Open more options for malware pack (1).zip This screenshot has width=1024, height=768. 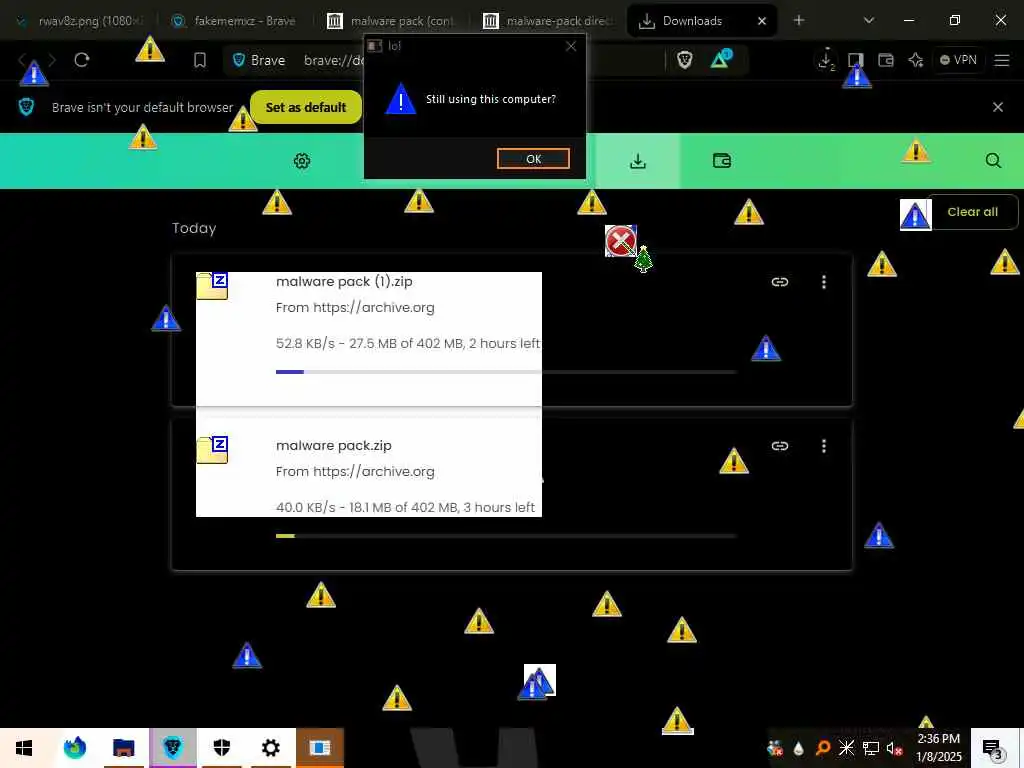tap(824, 281)
